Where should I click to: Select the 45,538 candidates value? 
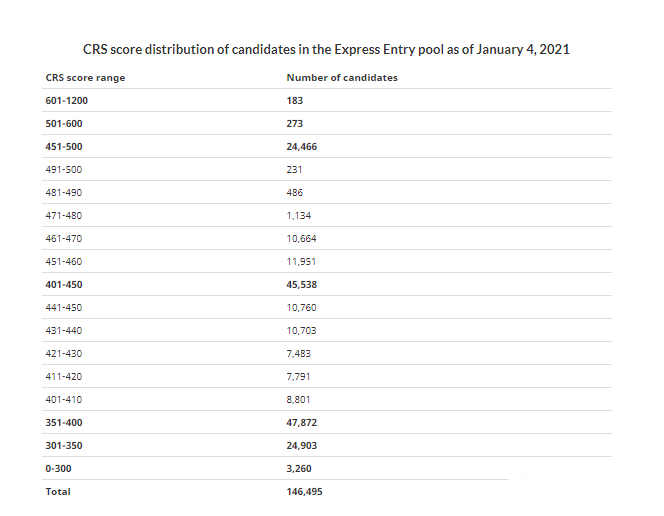302,285
